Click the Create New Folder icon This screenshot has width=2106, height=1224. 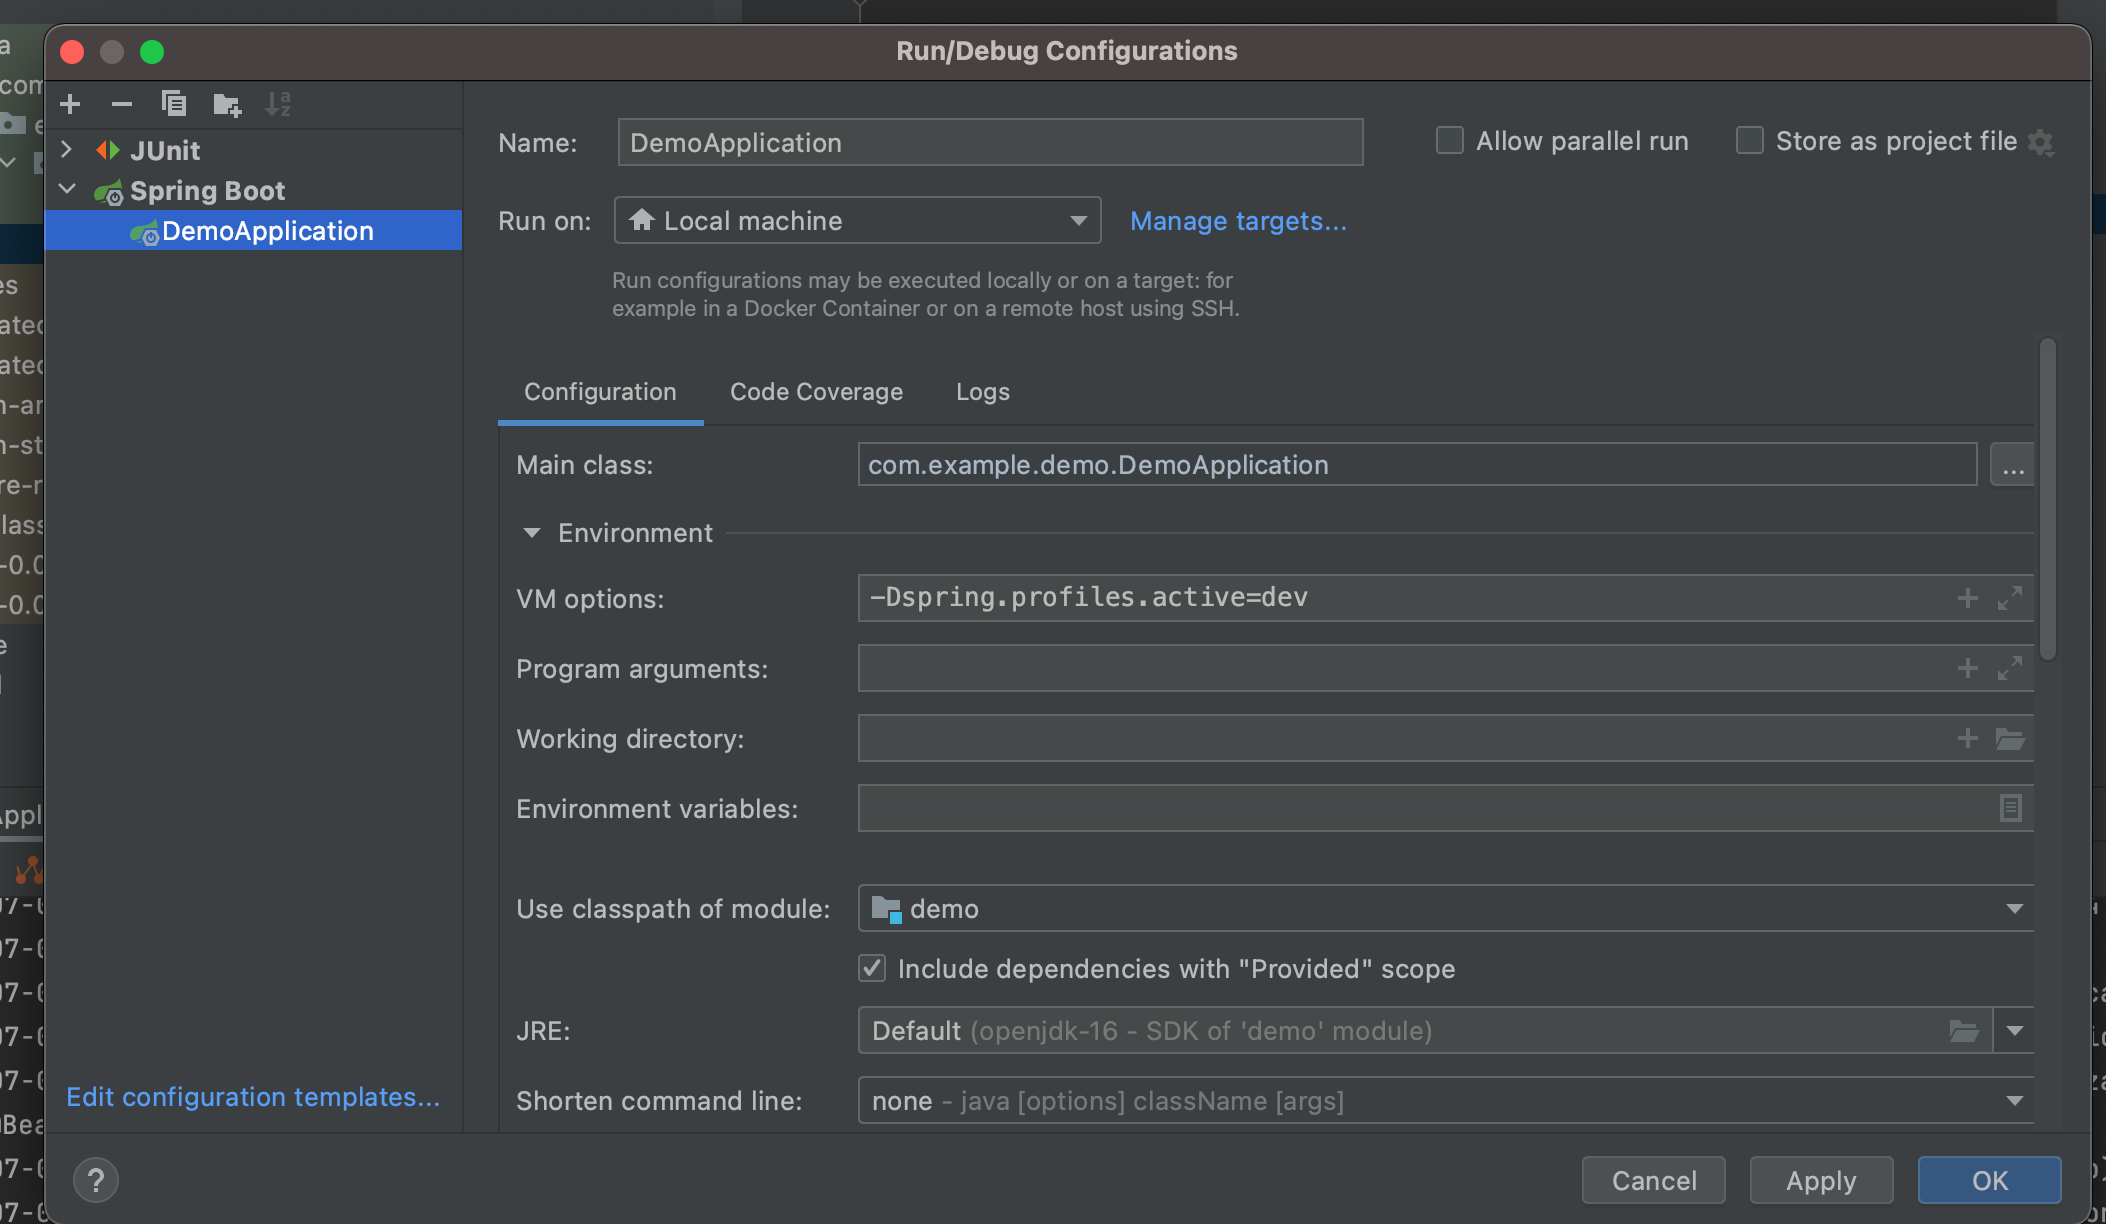[x=227, y=104]
